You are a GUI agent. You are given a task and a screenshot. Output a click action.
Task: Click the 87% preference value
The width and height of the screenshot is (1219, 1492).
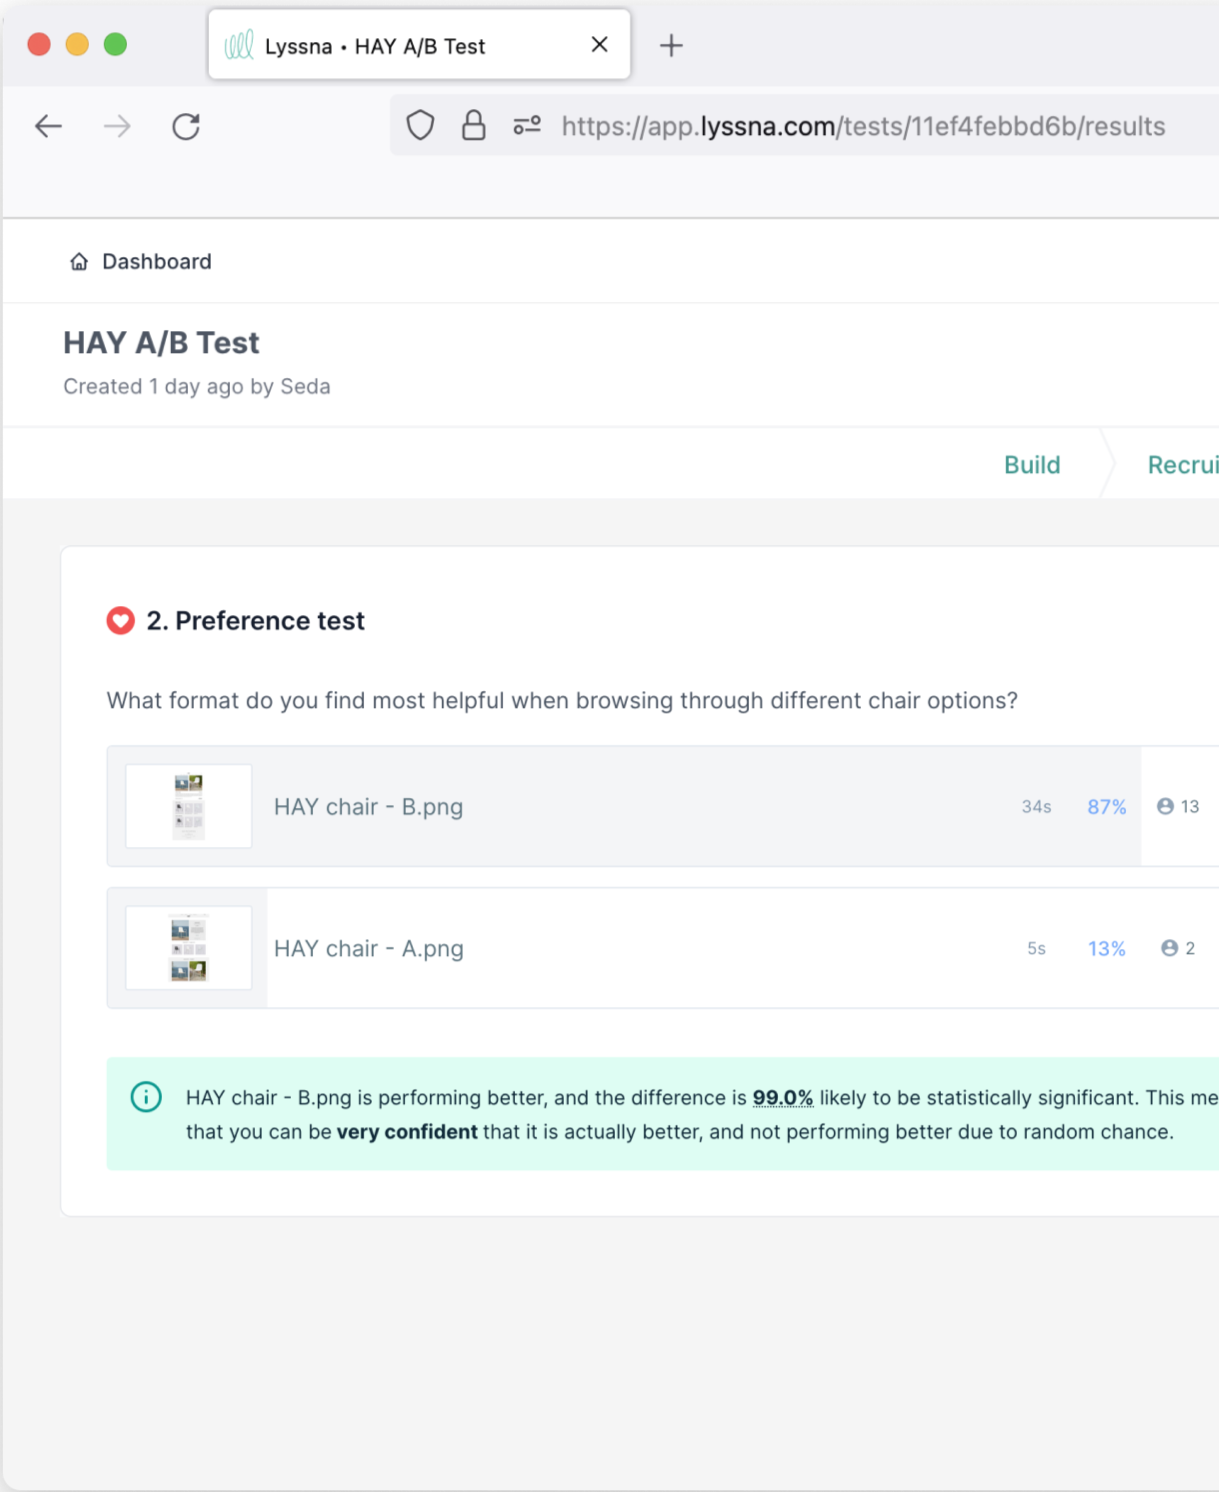pos(1107,807)
